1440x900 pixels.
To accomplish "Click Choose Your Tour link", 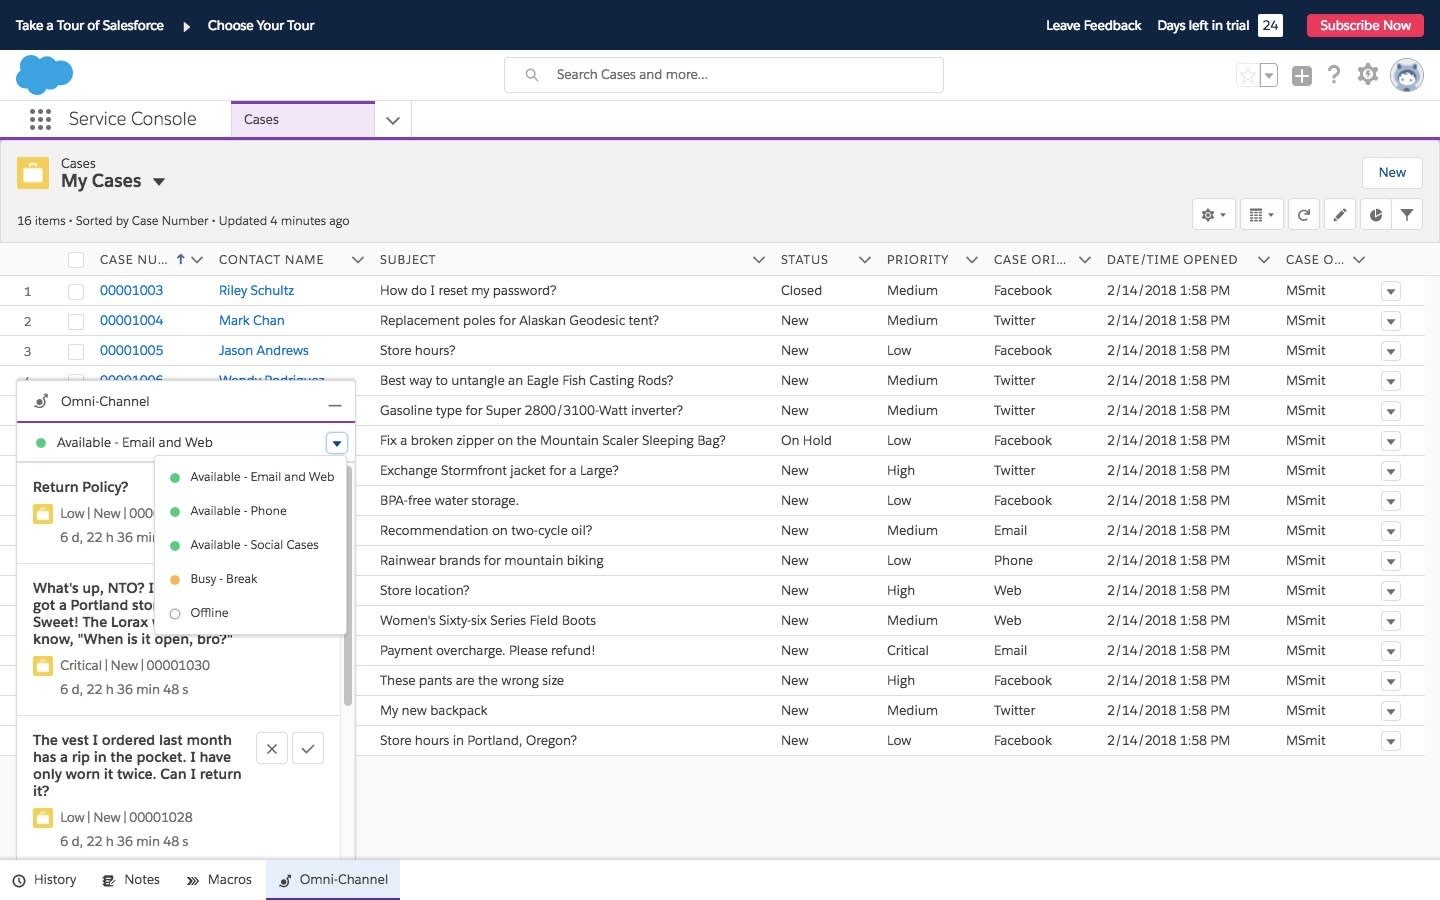I will point(261,26).
